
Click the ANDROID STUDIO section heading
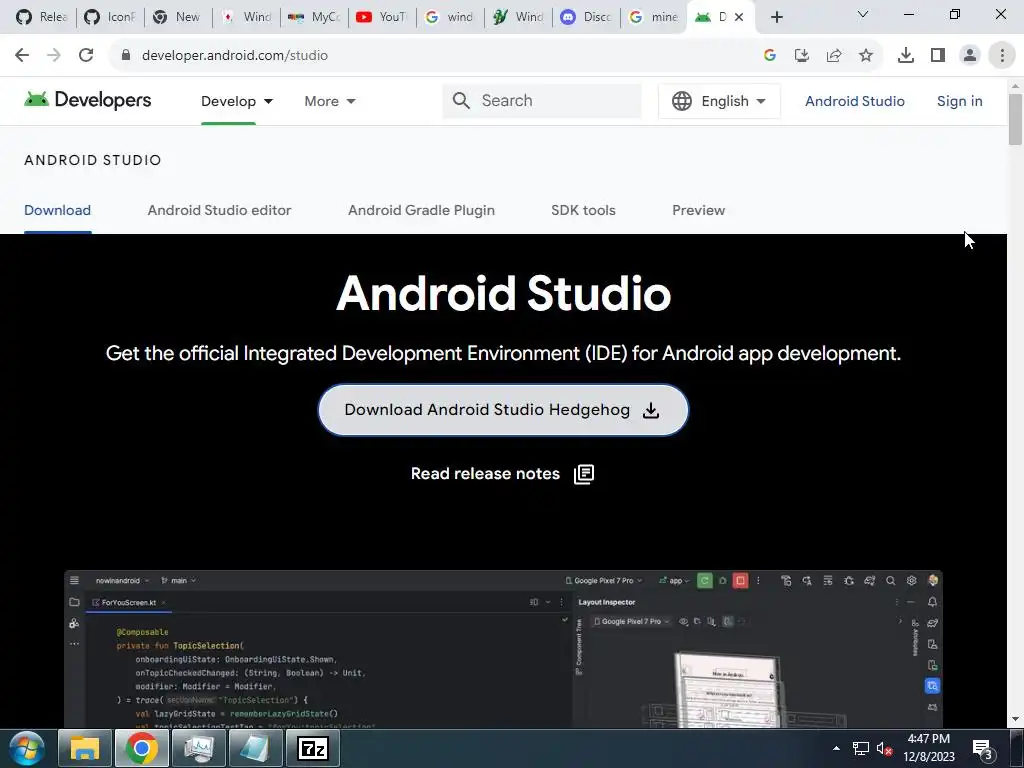click(93, 161)
